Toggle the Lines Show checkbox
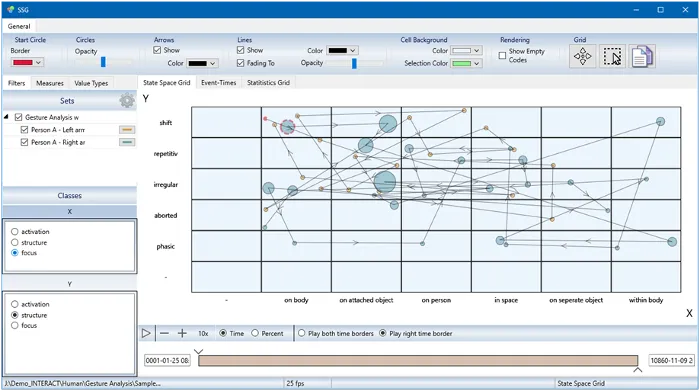This screenshot has height=391, width=700. tap(241, 50)
